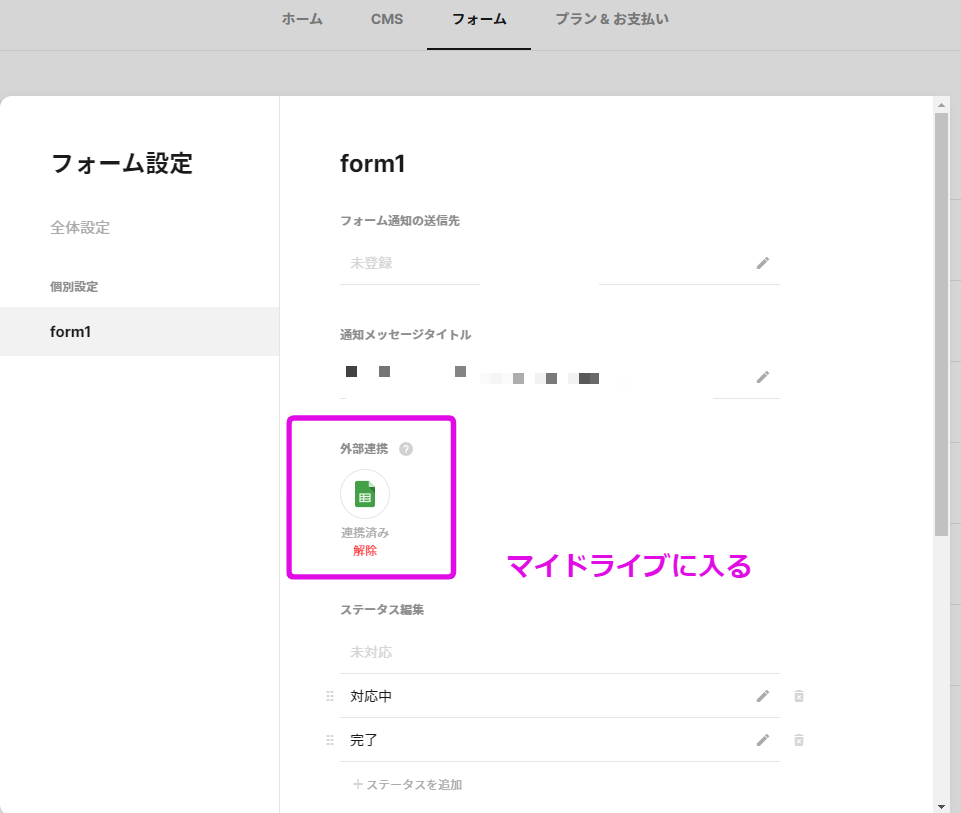Click the vertical scrollbar thumb
The image size is (961, 813).
coord(941,325)
